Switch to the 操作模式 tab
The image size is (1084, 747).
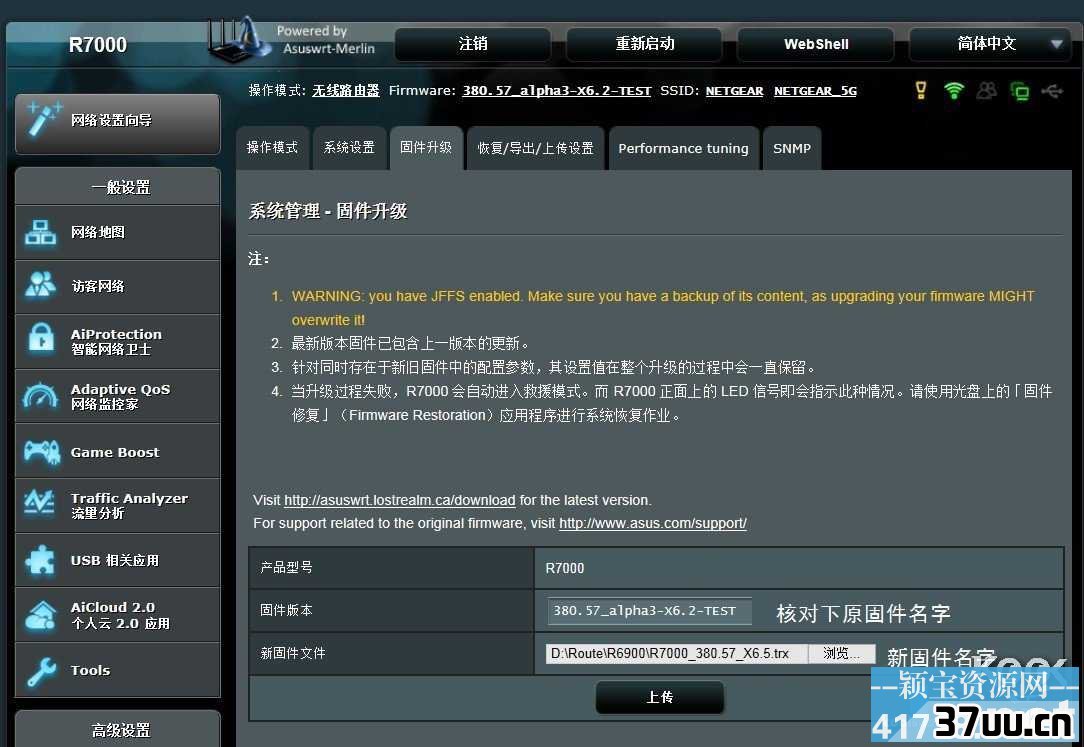(x=272, y=148)
